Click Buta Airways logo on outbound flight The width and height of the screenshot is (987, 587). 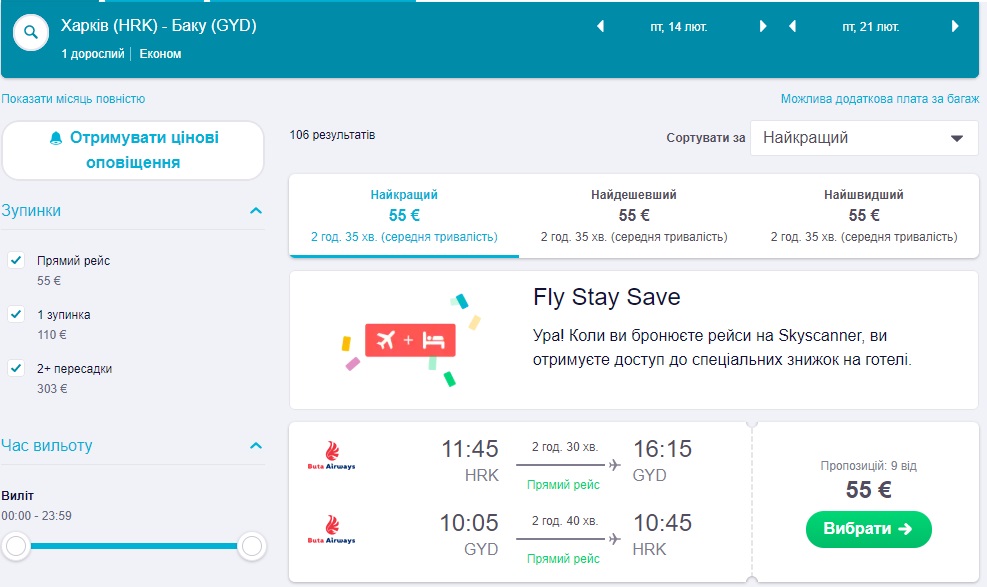331,456
